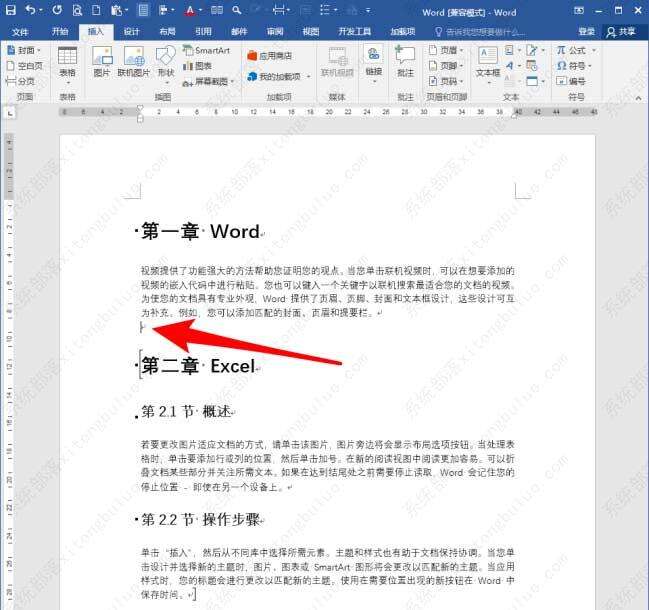Click the WordArt slanted A icon
Screen dimensions: 649x610
coord(510,66)
